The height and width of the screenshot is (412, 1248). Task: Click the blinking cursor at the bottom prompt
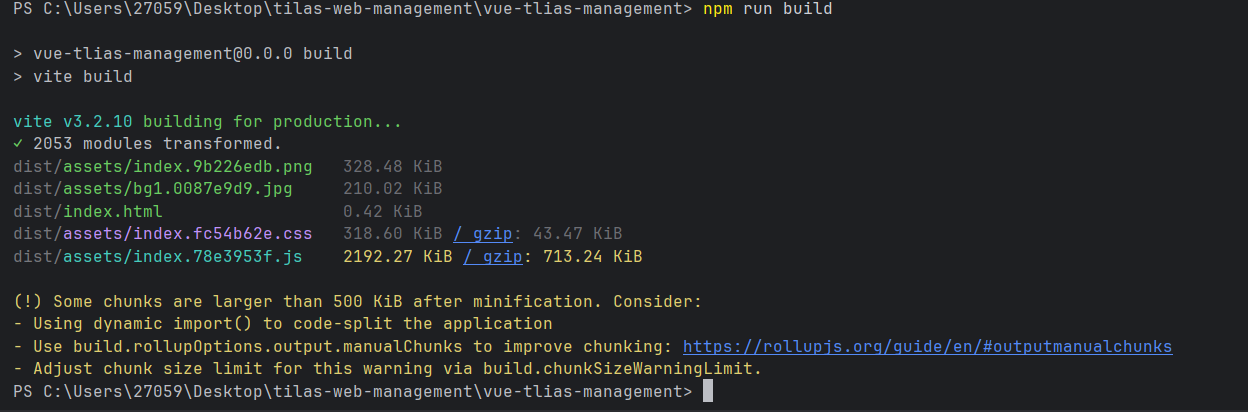pos(708,391)
